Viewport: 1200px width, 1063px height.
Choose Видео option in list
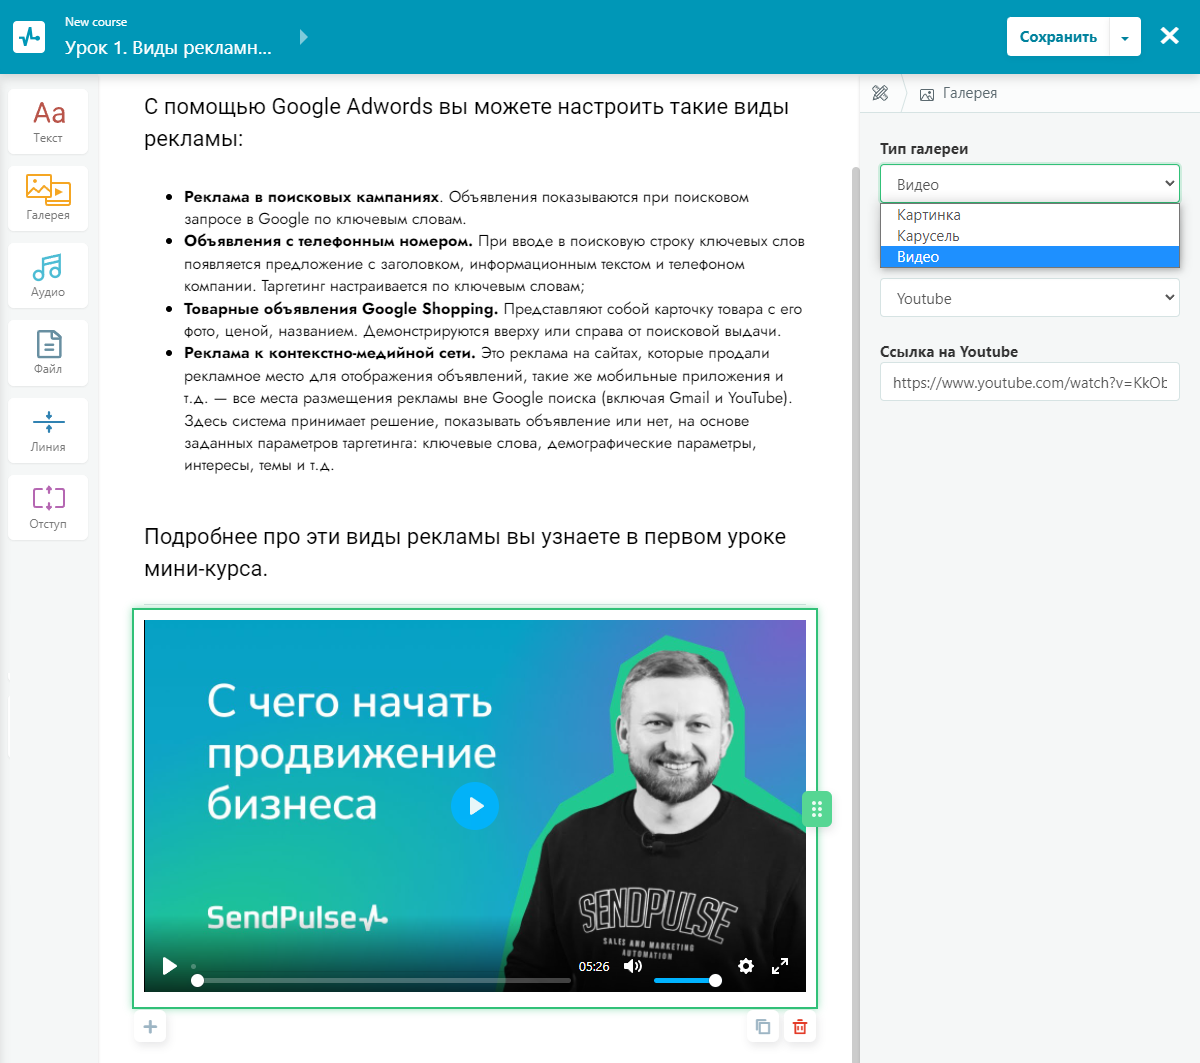point(1030,257)
